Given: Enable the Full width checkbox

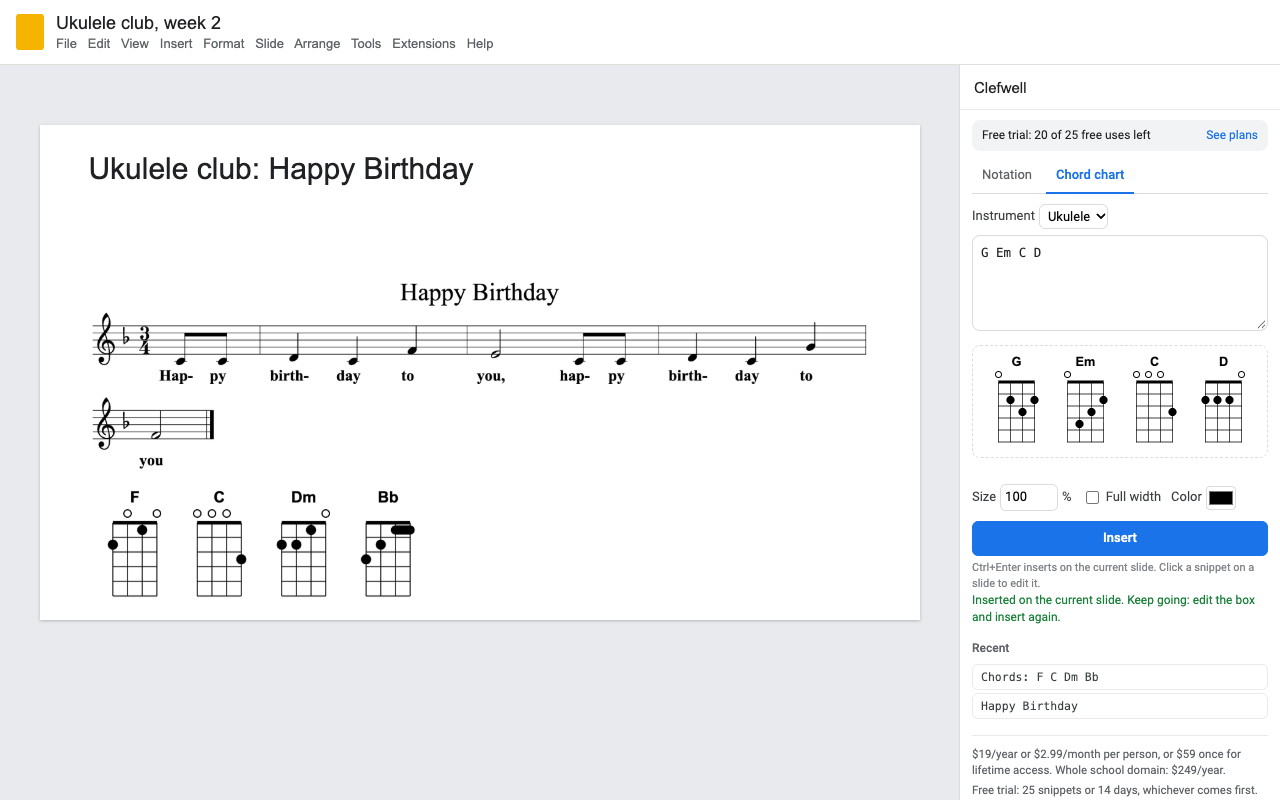Looking at the screenshot, I should (1093, 497).
